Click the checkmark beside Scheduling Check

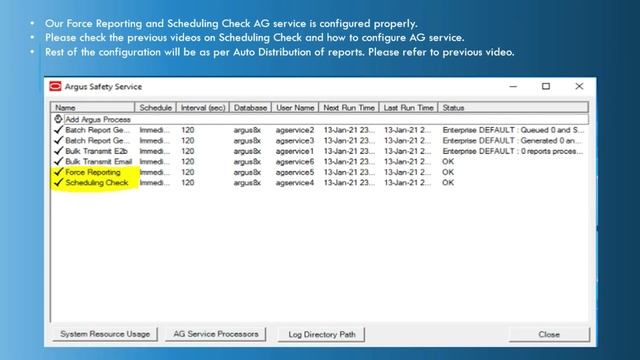coord(58,182)
